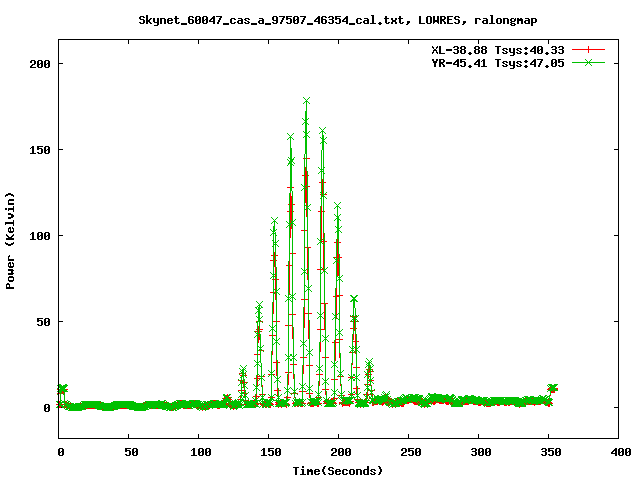This screenshot has height=480, width=640.
Task: Click the x-axis tick label 150
Action: (x=271, y=452)
